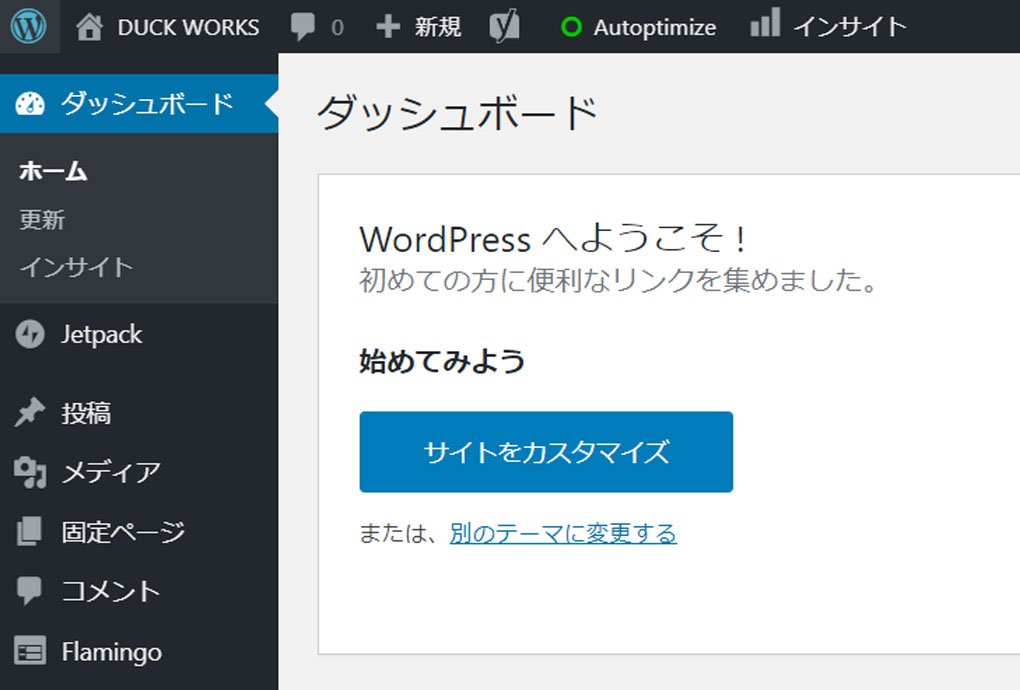Click the home icon beside DUCK WORKS
The height and width of the screenshot is (690, 1020).
pos(89,27)
